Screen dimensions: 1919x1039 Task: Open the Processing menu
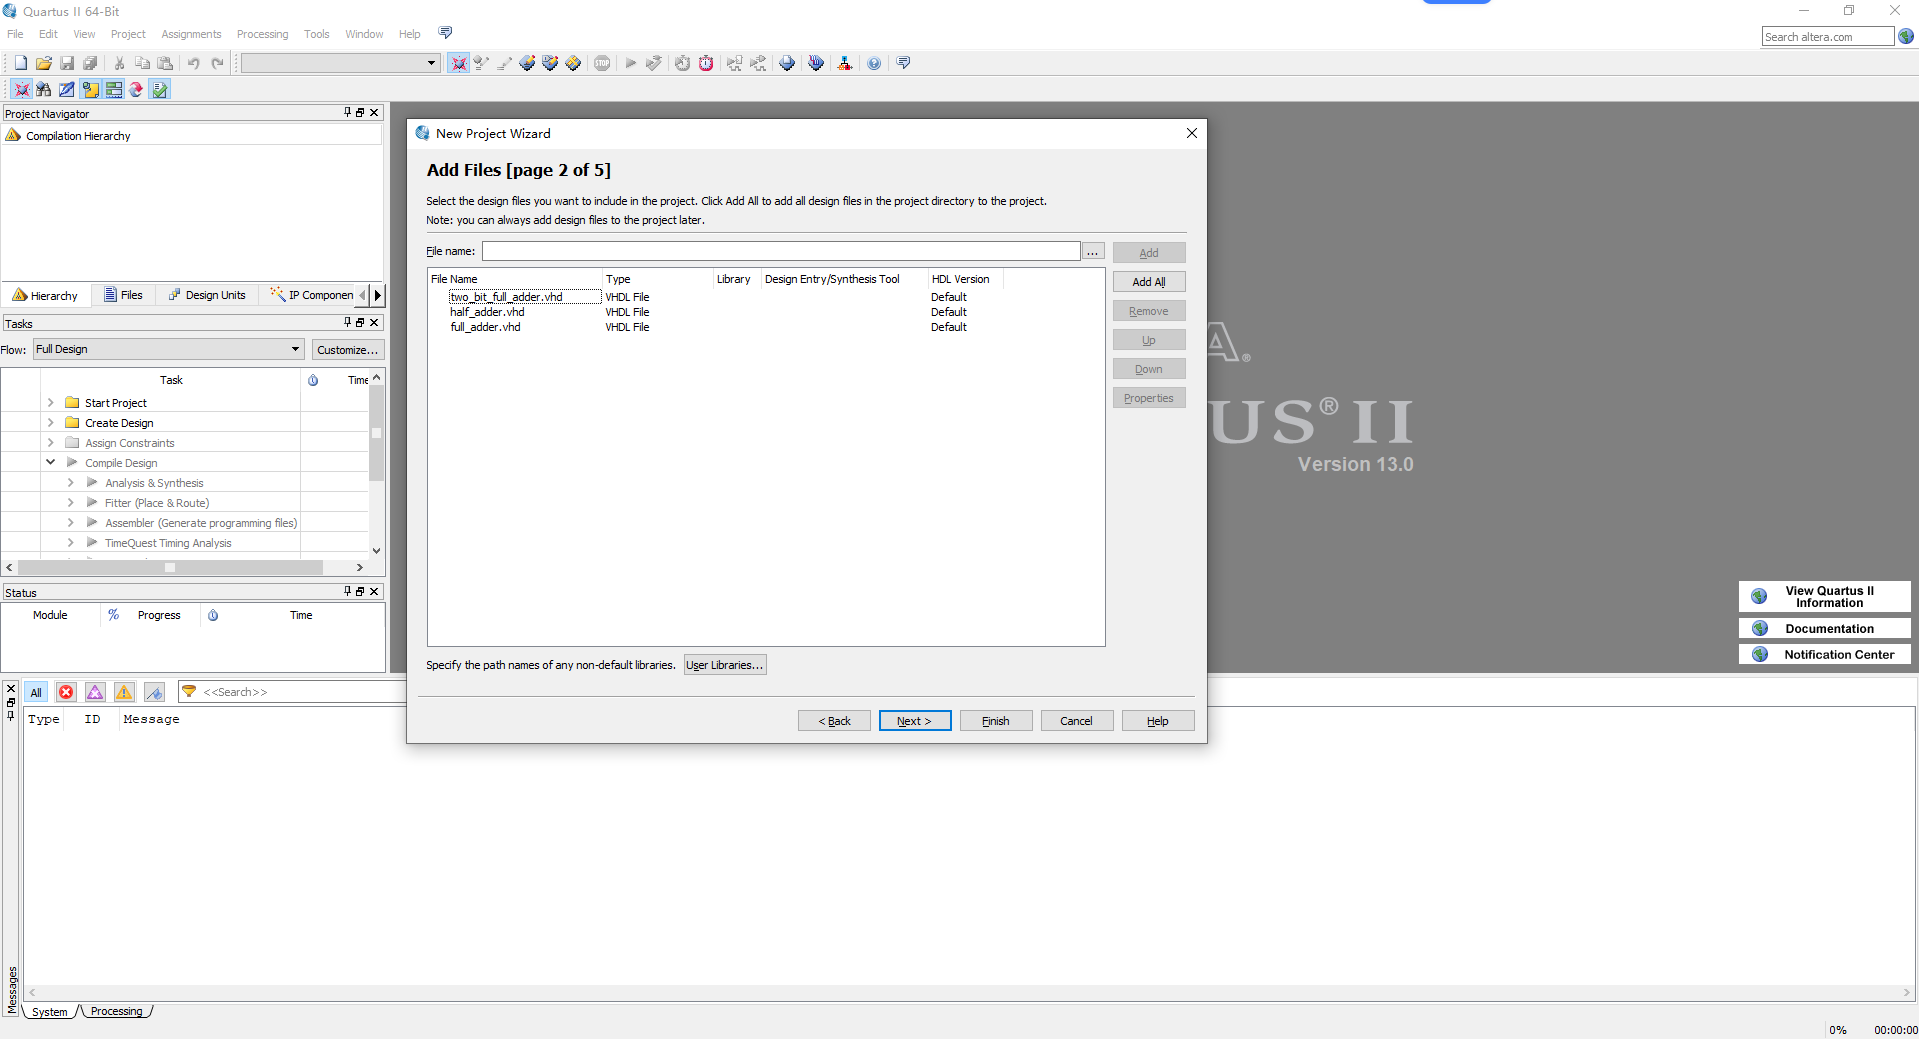(262, 34)
